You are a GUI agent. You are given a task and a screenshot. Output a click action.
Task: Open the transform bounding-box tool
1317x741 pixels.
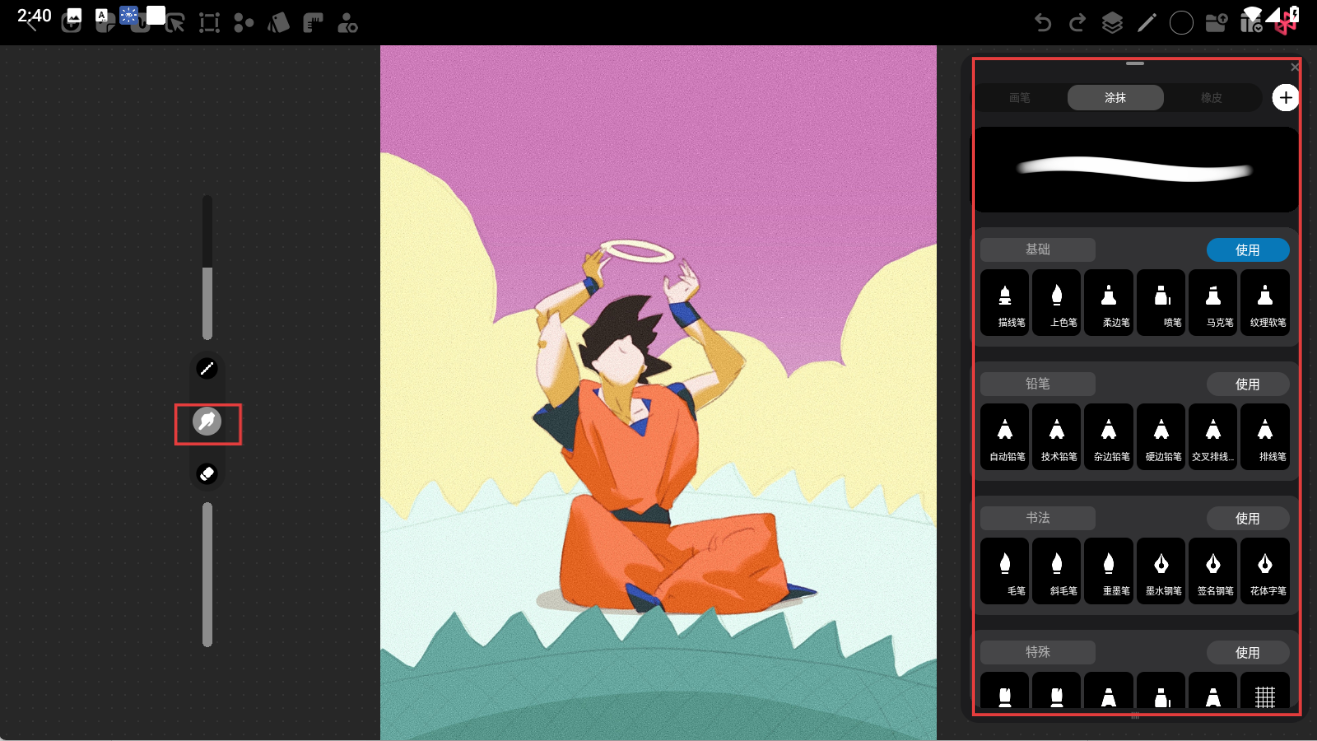coord(209,23)
